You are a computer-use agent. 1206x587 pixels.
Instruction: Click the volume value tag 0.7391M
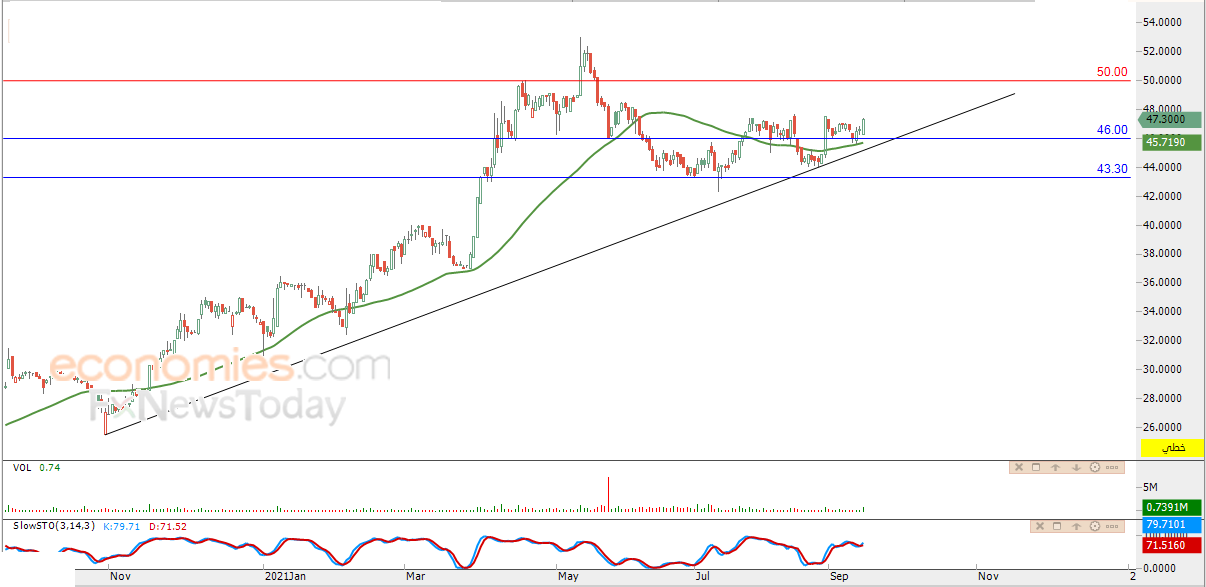[1171, 508]
